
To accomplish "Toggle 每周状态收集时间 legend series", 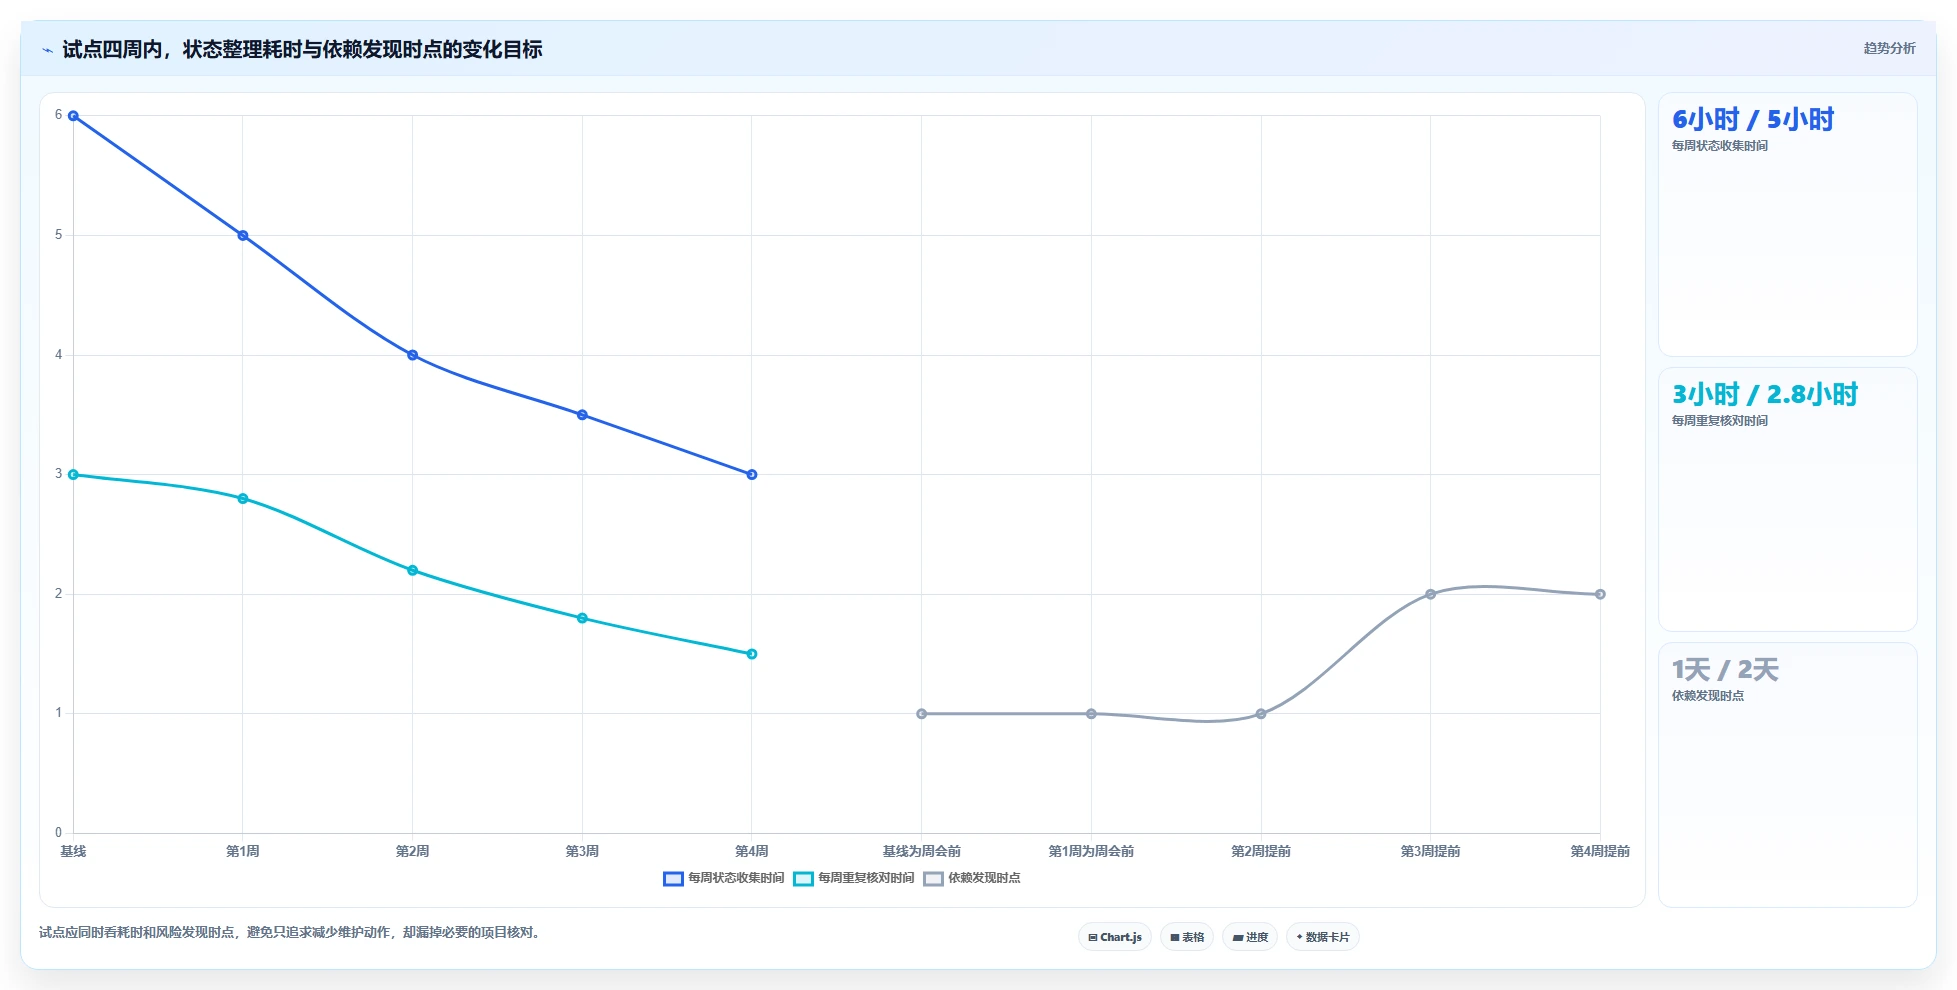I will point(724,878).
